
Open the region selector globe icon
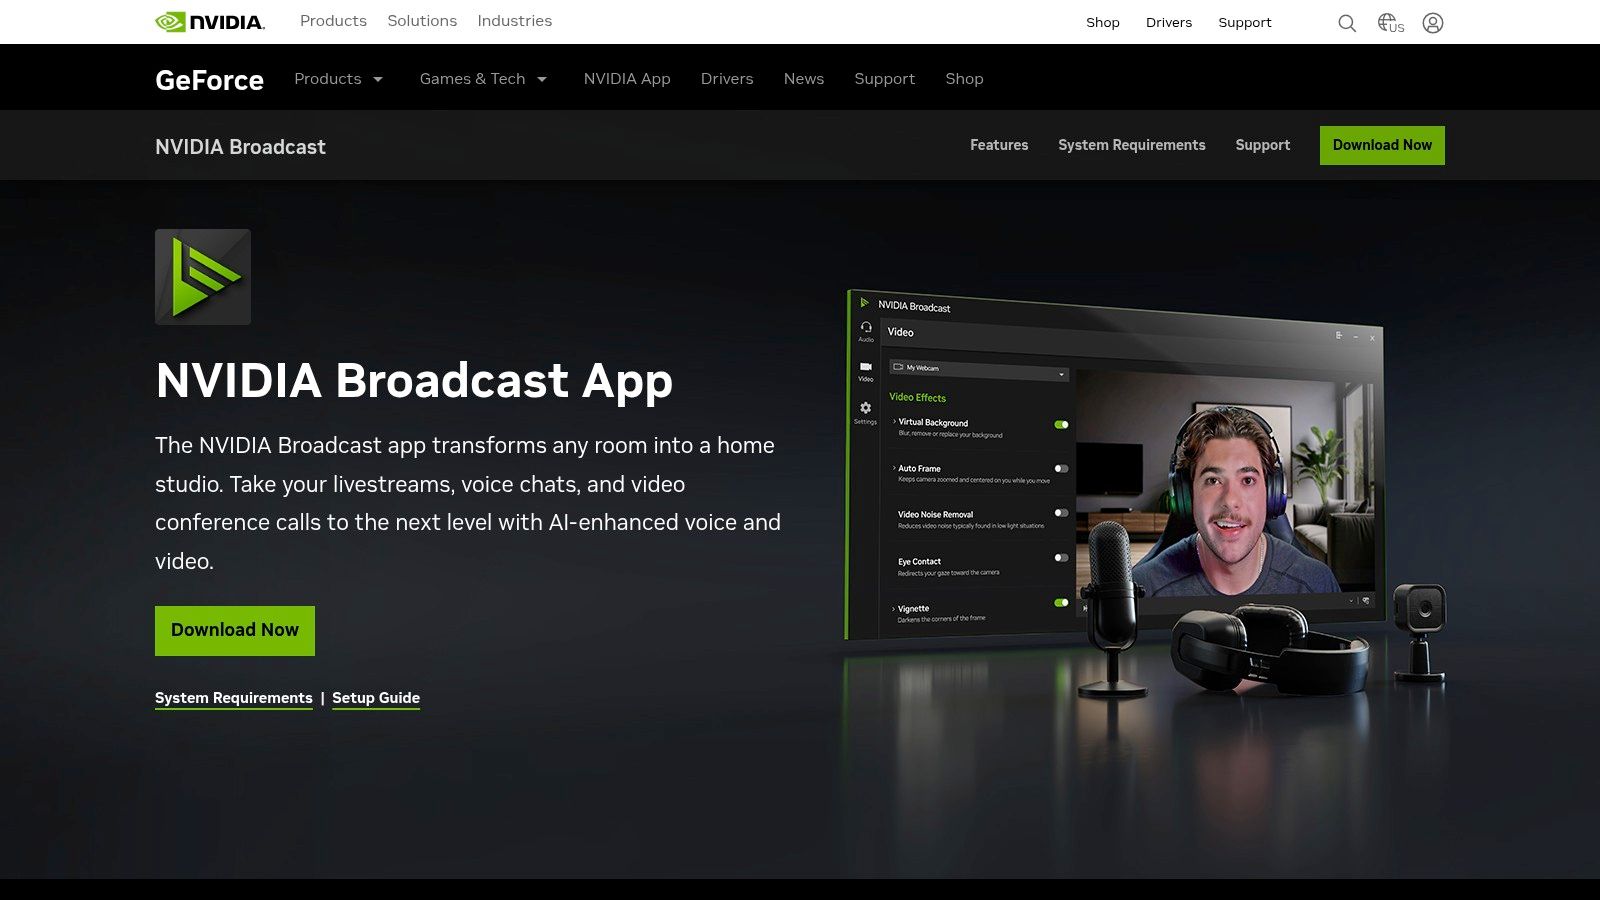click(1389, 22)
